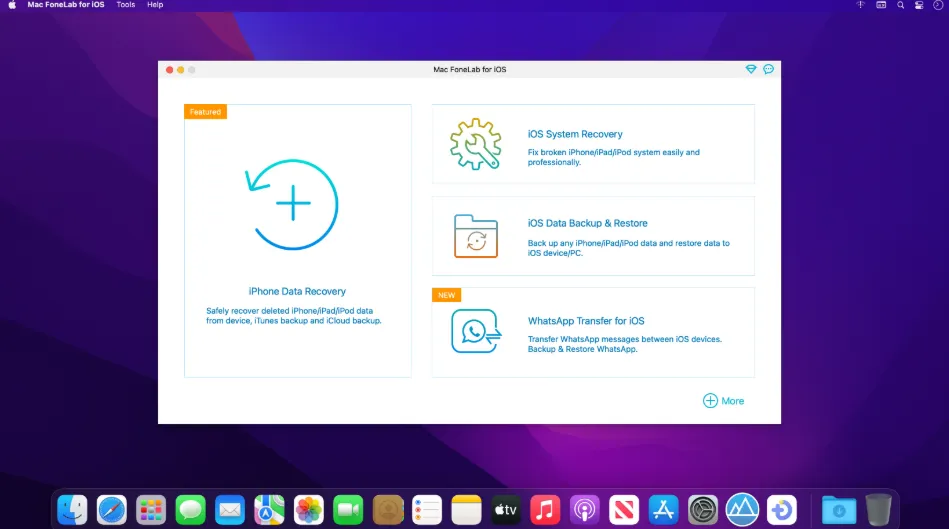The width and height of the screenshot is (949, 529).
Task: Select WhatsApp Transfer for iOS title
Action: (x=586, y=321)
